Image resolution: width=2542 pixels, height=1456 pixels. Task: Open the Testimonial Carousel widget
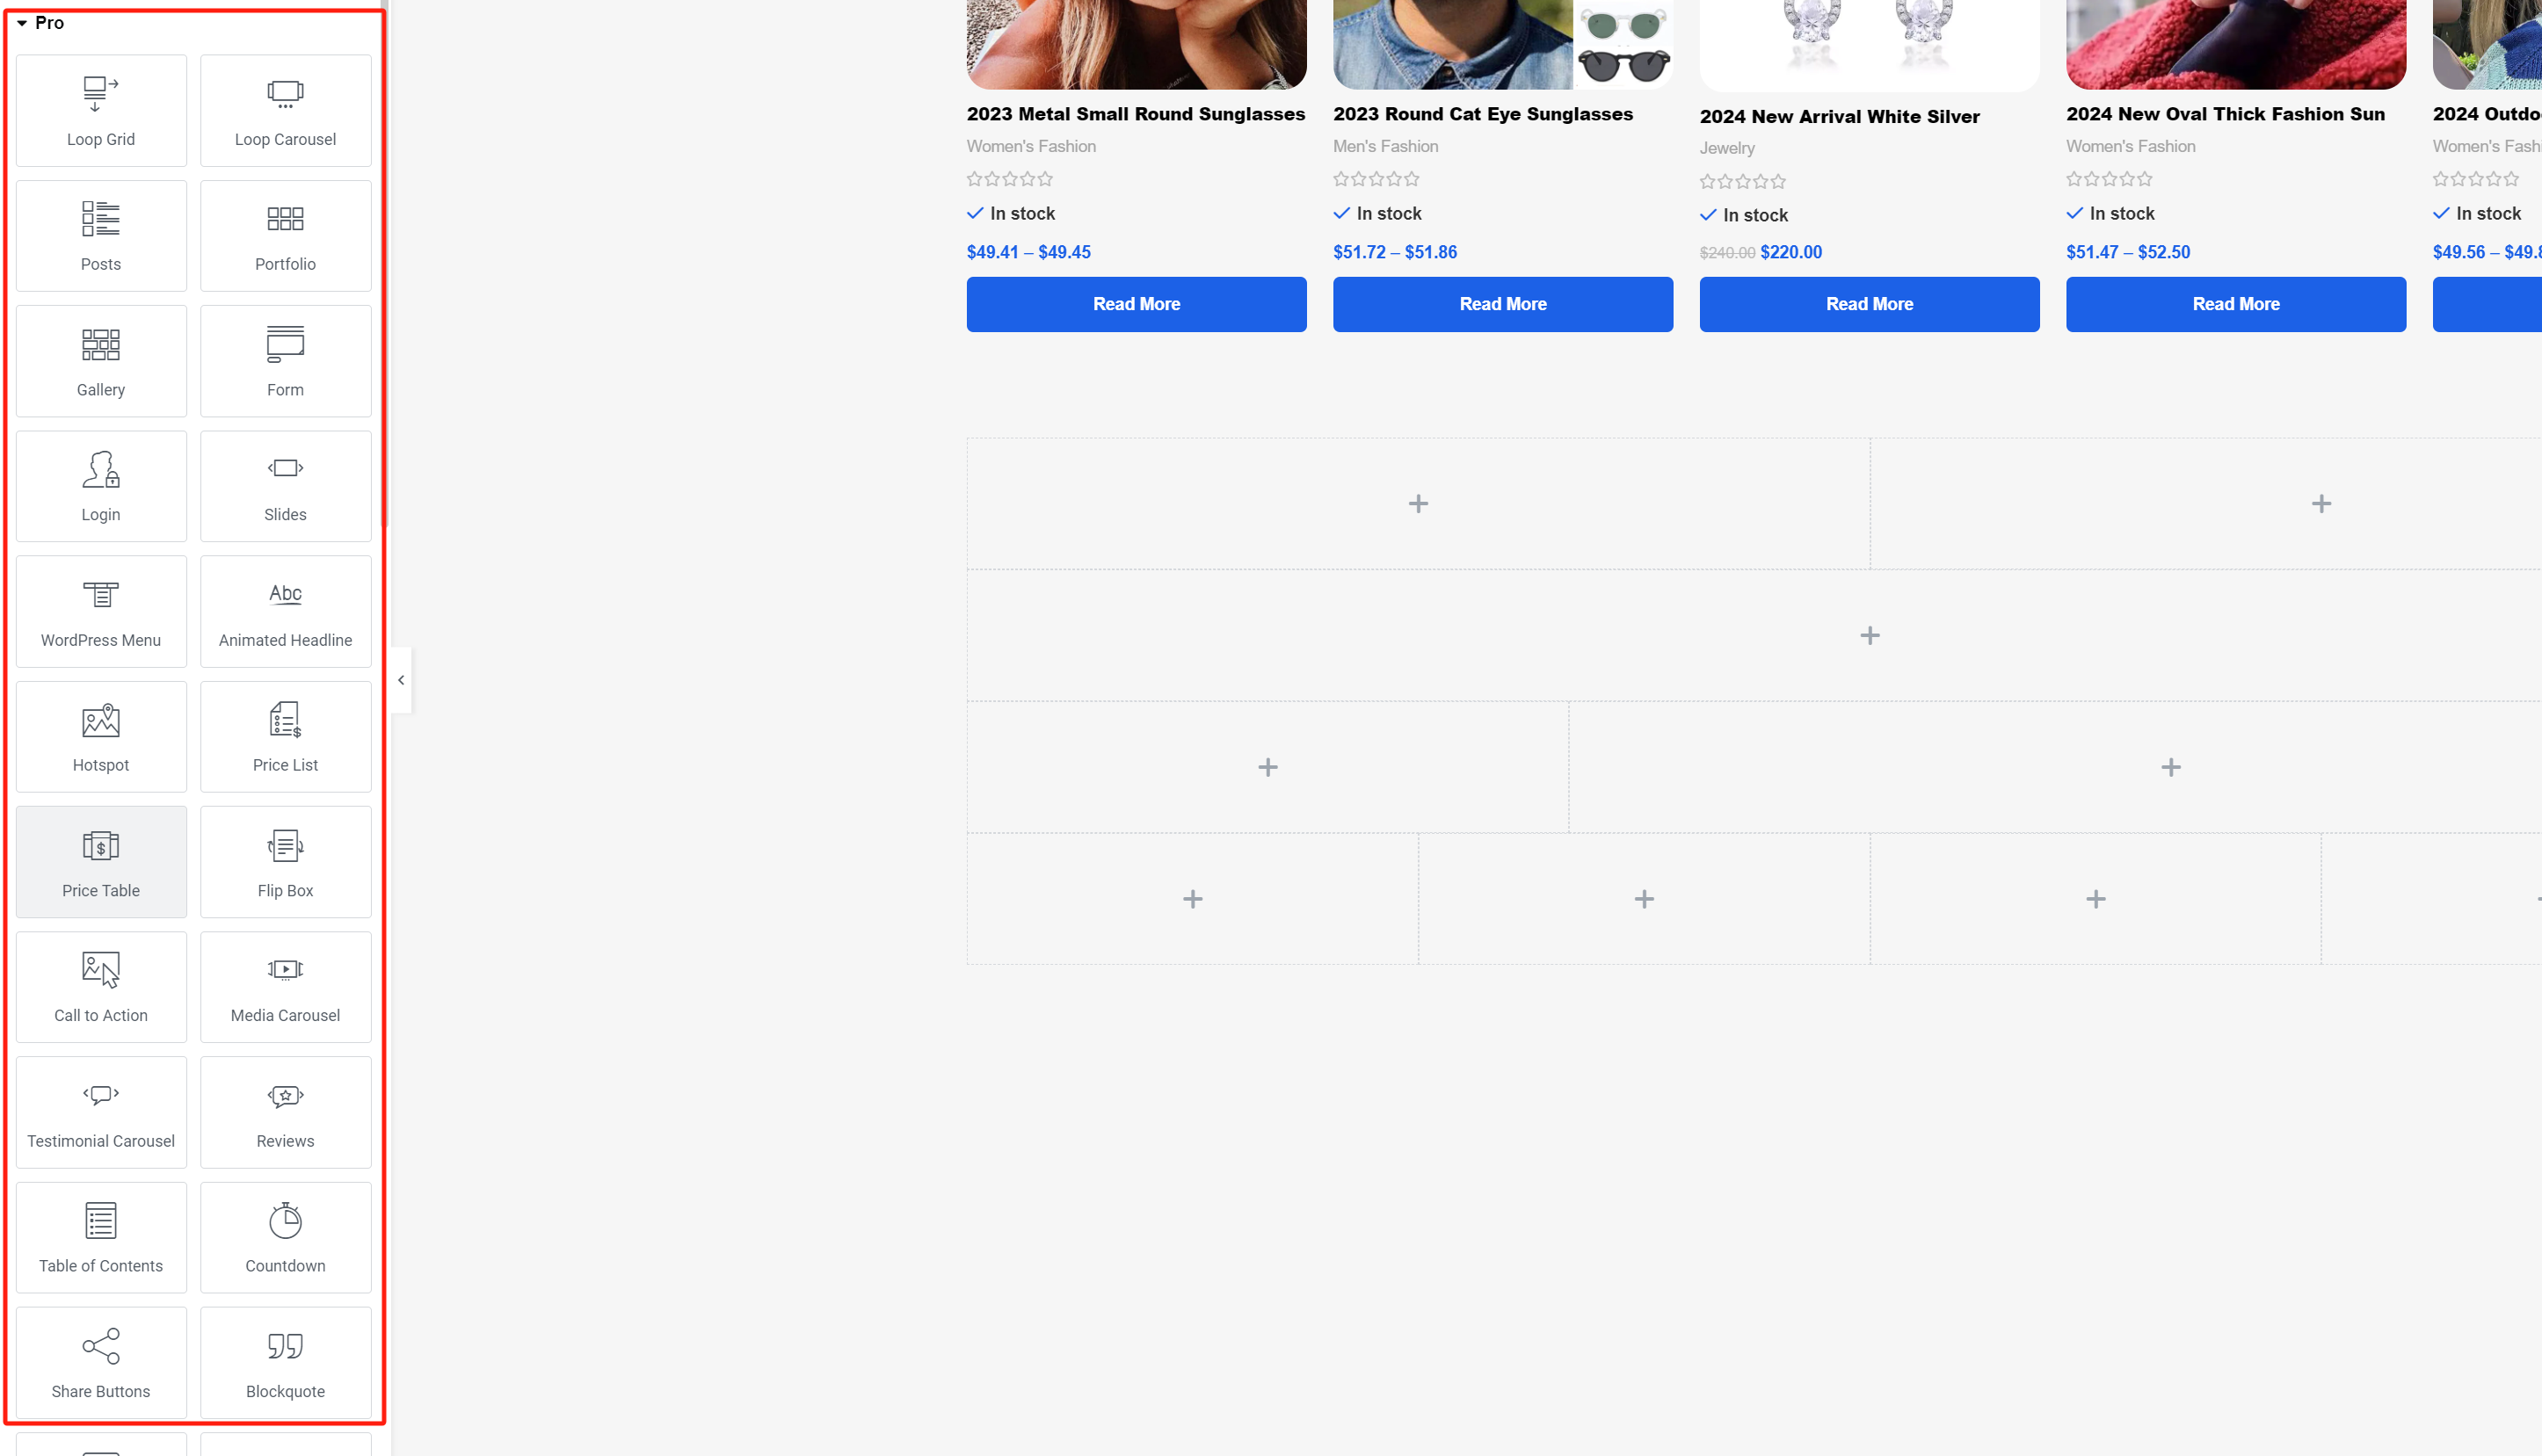tap(99, 1111)
